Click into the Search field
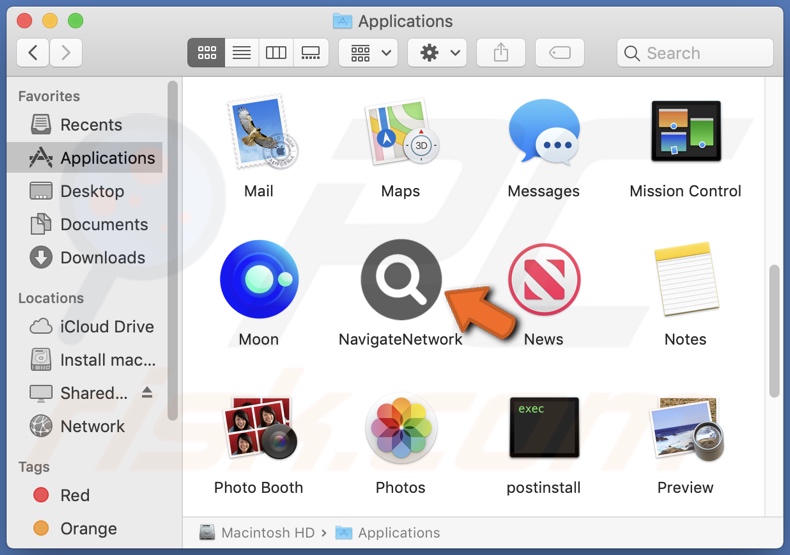Screen dimensions: 790x555 pyautogui.click(x=695, y=53)
